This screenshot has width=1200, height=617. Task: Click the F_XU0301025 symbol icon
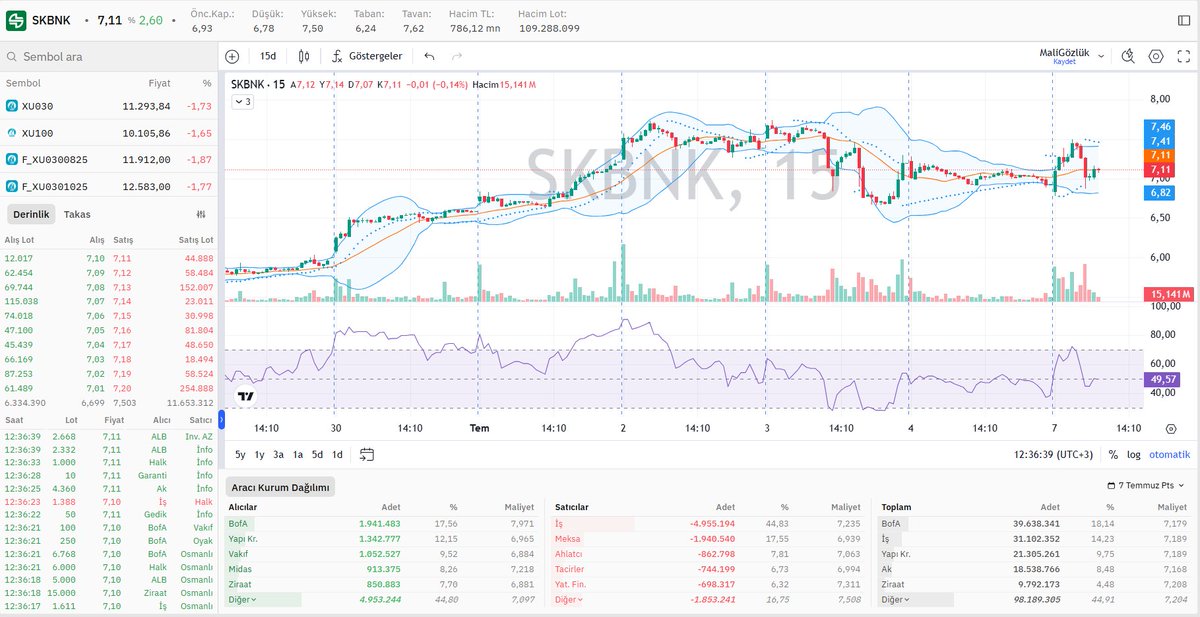12,186
